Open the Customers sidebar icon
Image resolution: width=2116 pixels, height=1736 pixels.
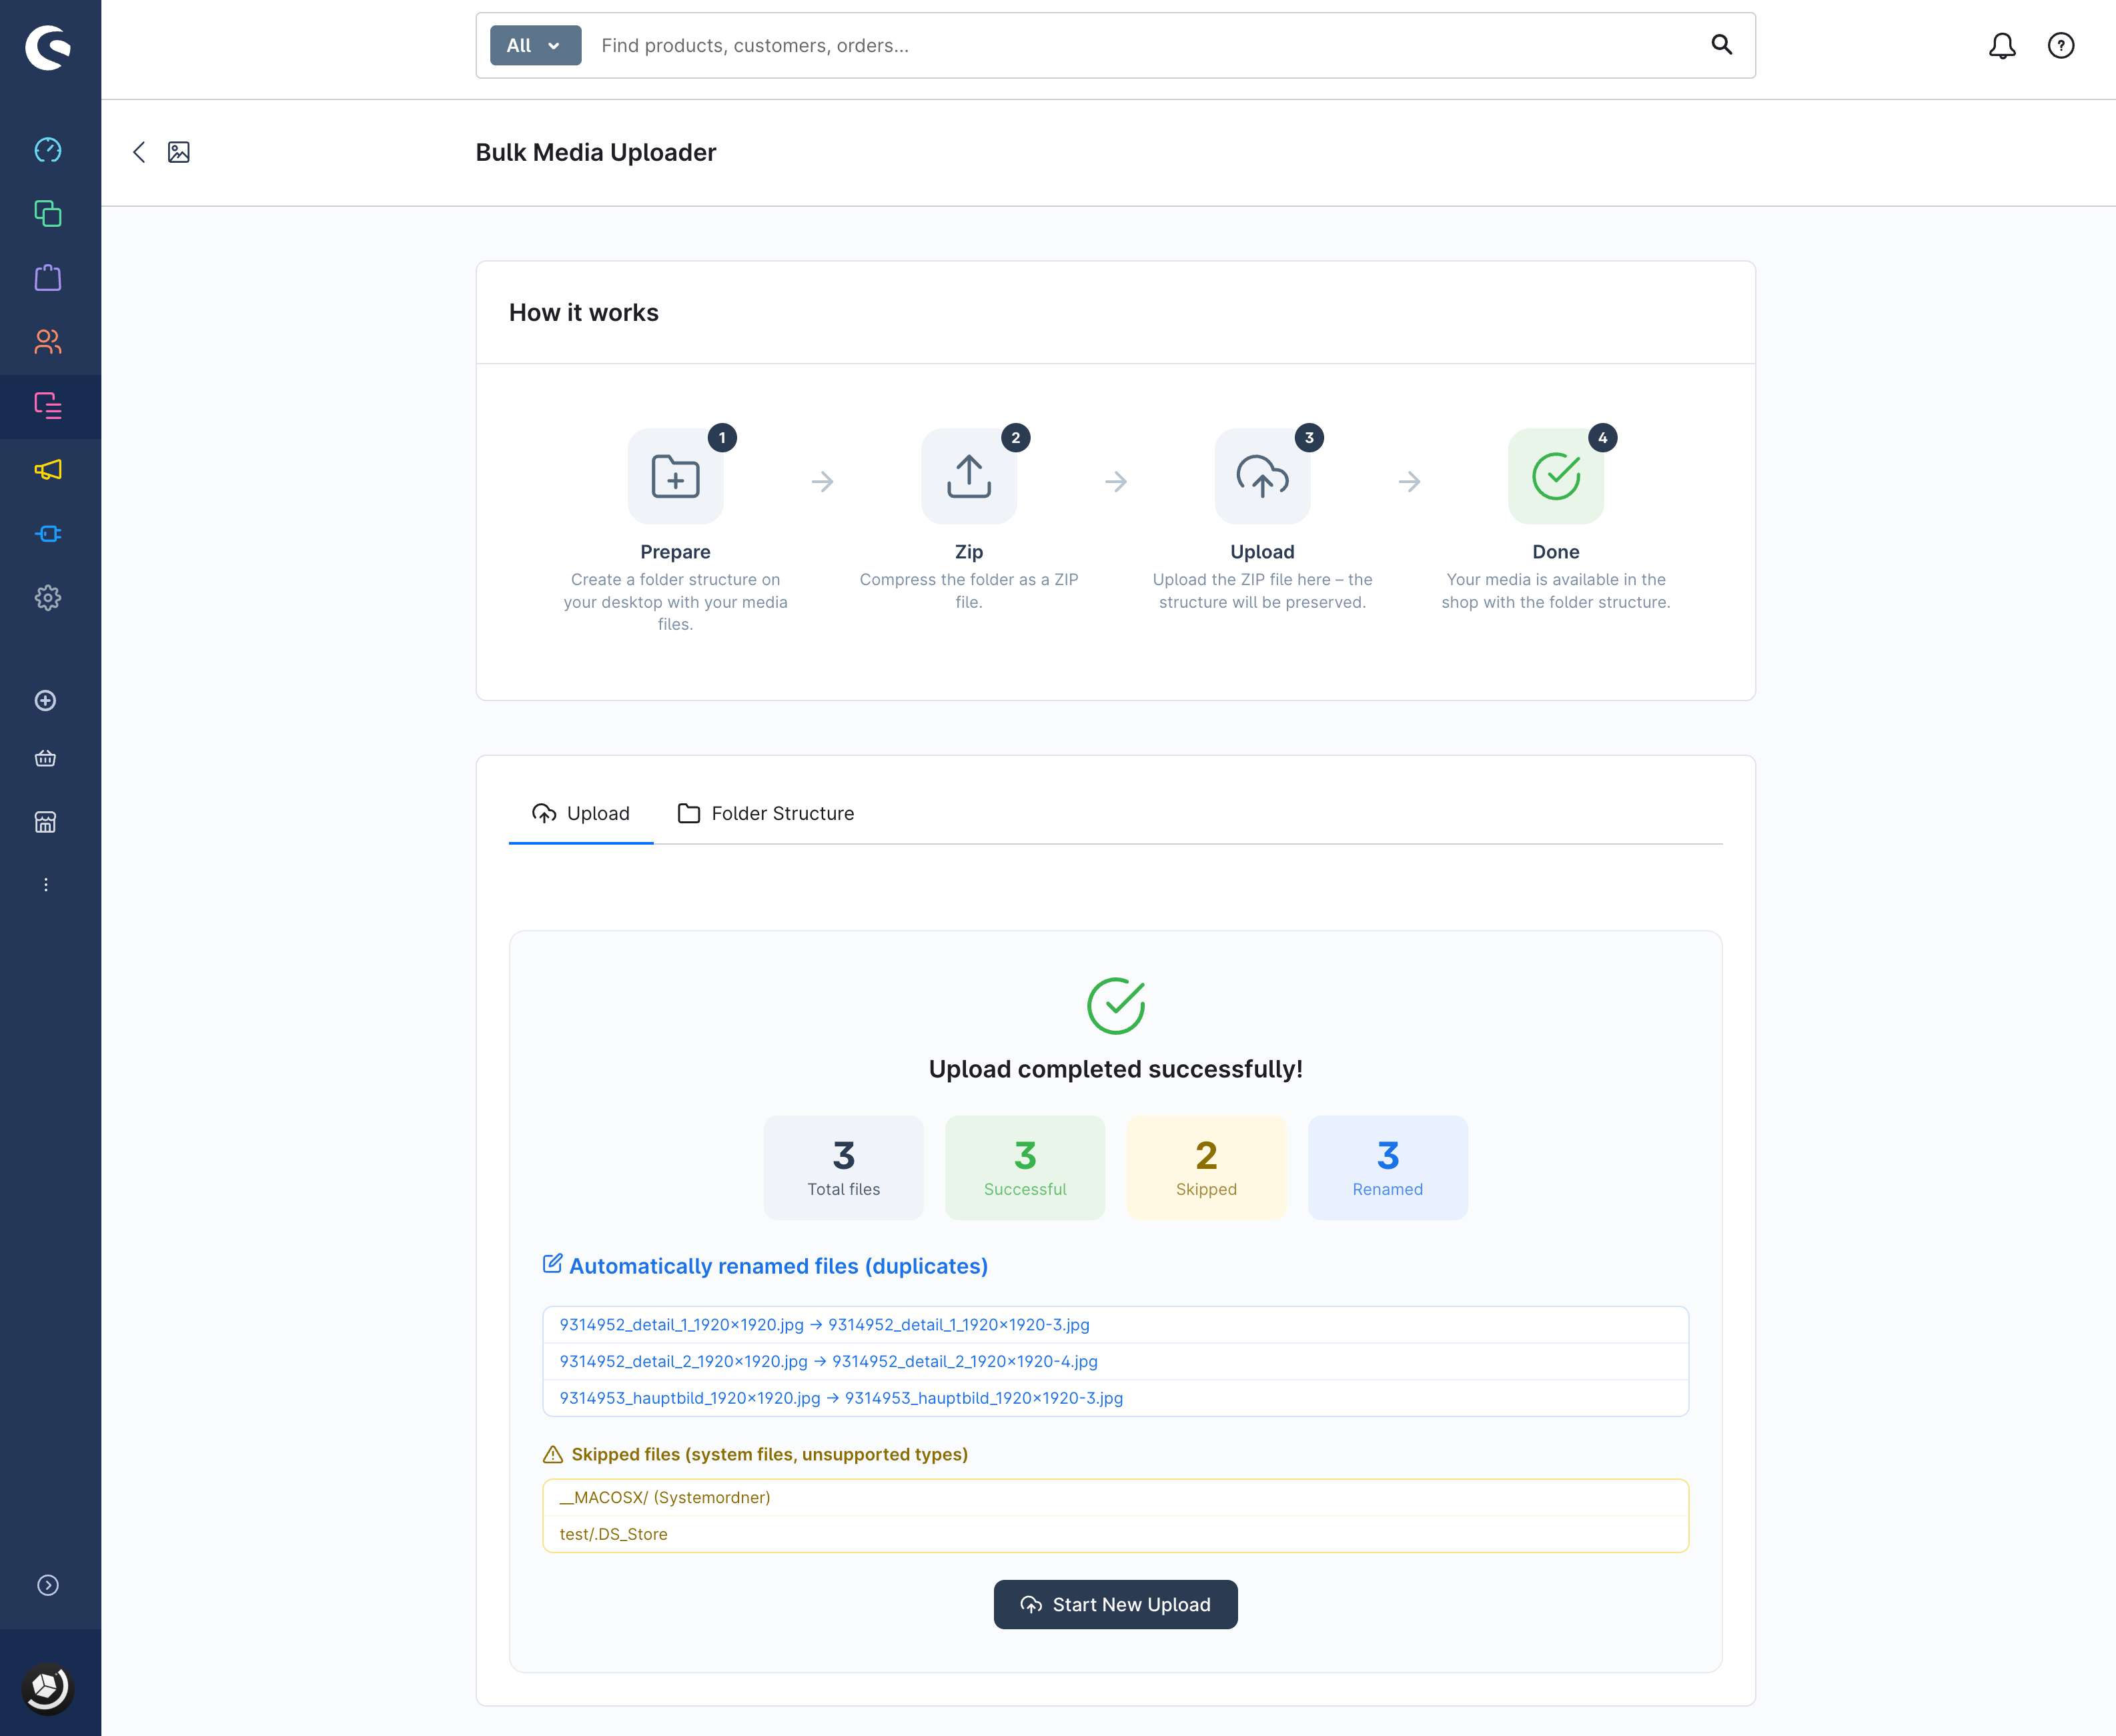(x=48, y=342)
